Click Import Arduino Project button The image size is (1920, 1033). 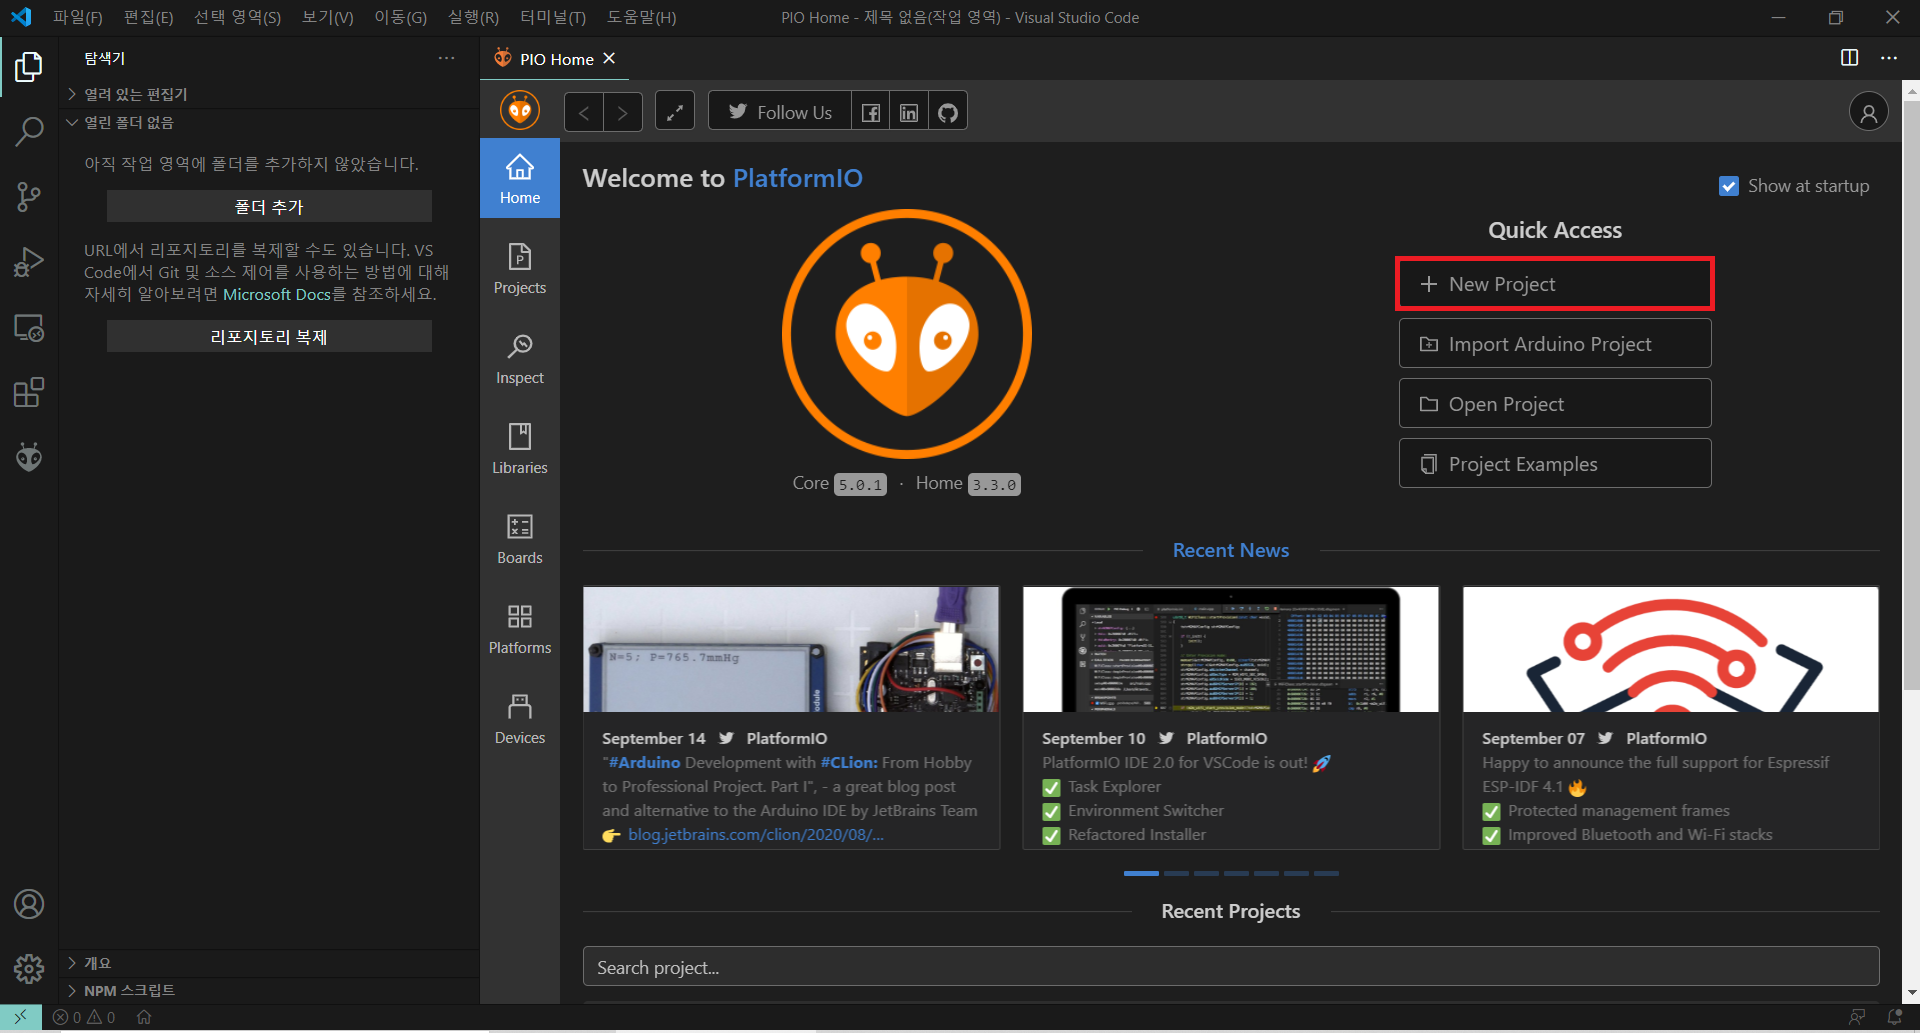click(x=1555, y=343)
